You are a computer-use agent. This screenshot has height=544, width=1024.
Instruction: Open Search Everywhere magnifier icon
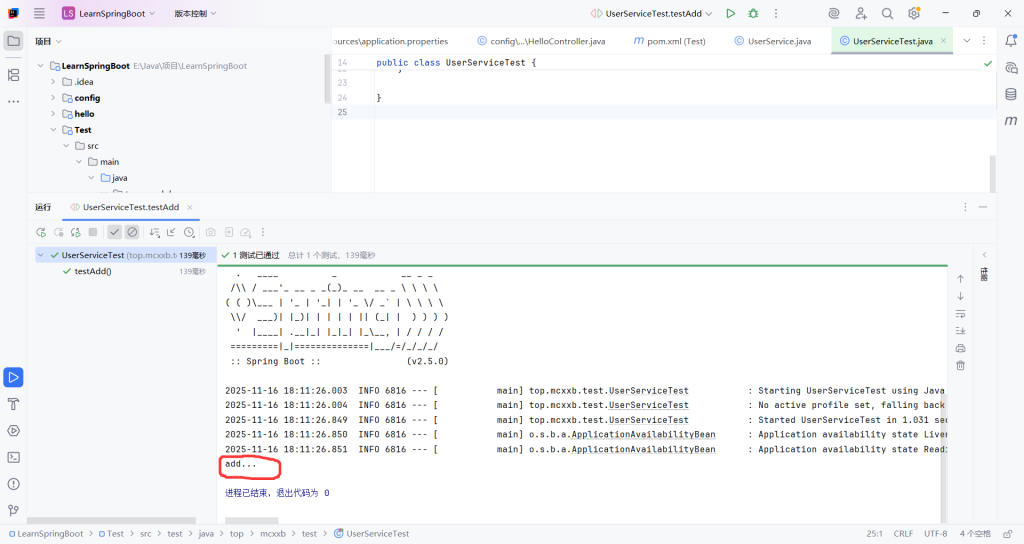click(x=887, y=13)
